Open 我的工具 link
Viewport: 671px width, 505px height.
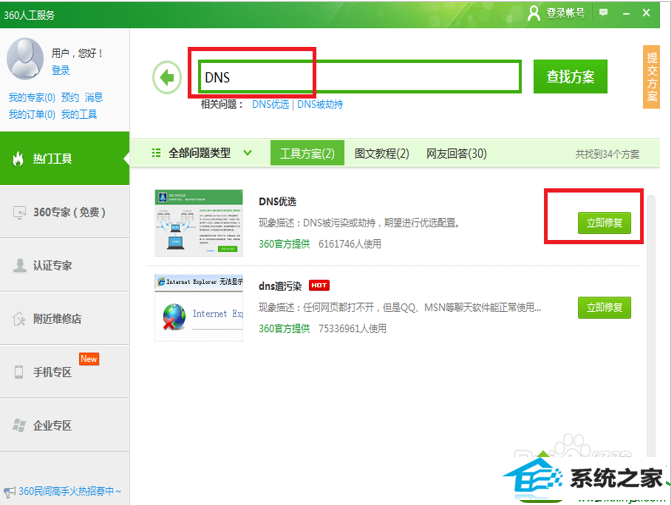(79, 114)
